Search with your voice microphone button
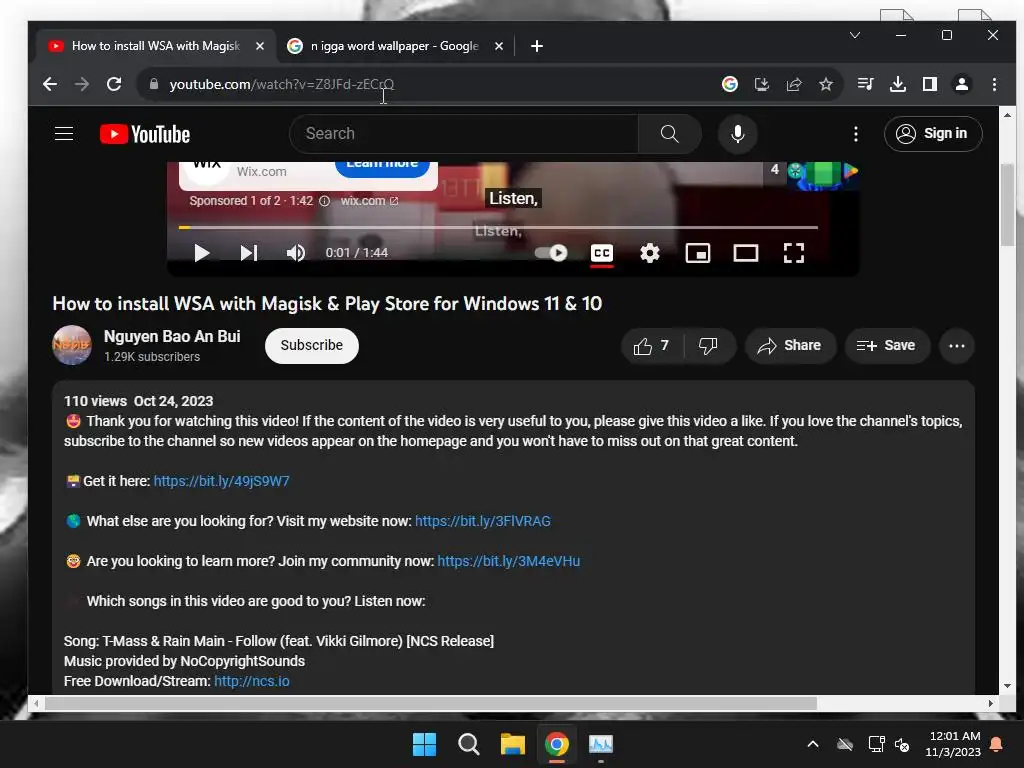The height and width of the screenshot is (768, 1024). (x=737, y=134)
